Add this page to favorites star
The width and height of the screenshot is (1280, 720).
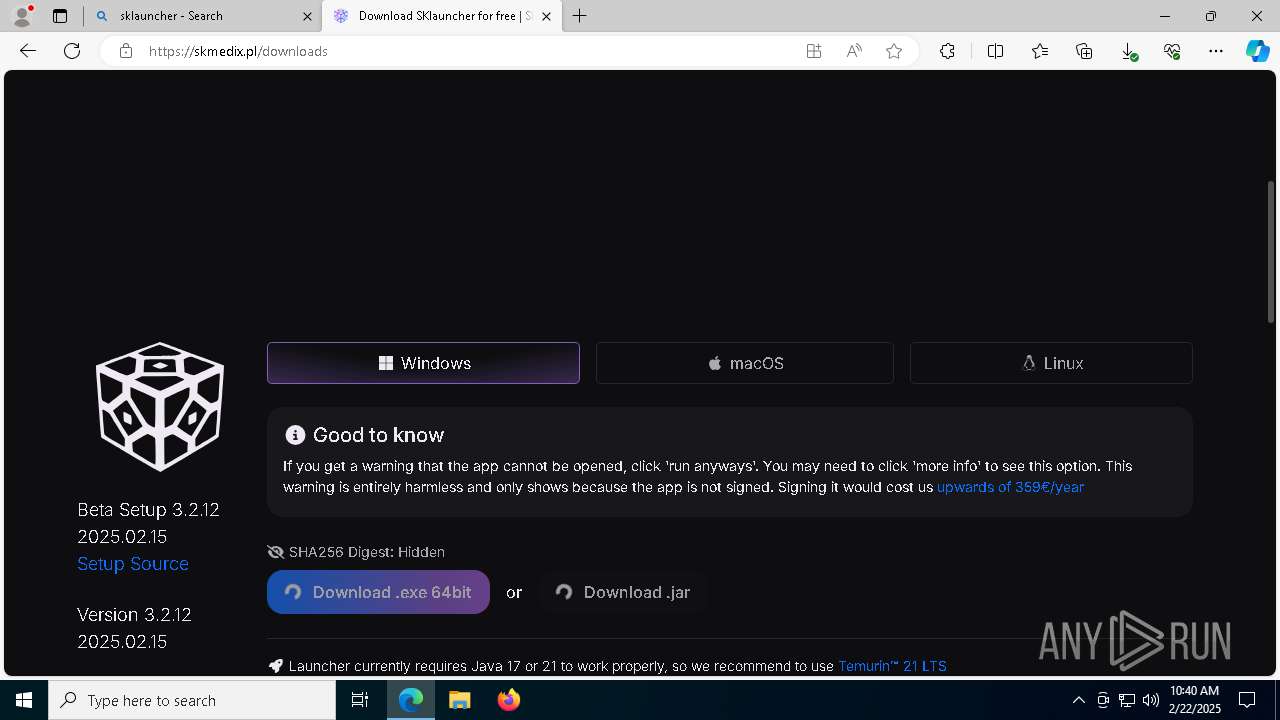(x=894, y=51)
